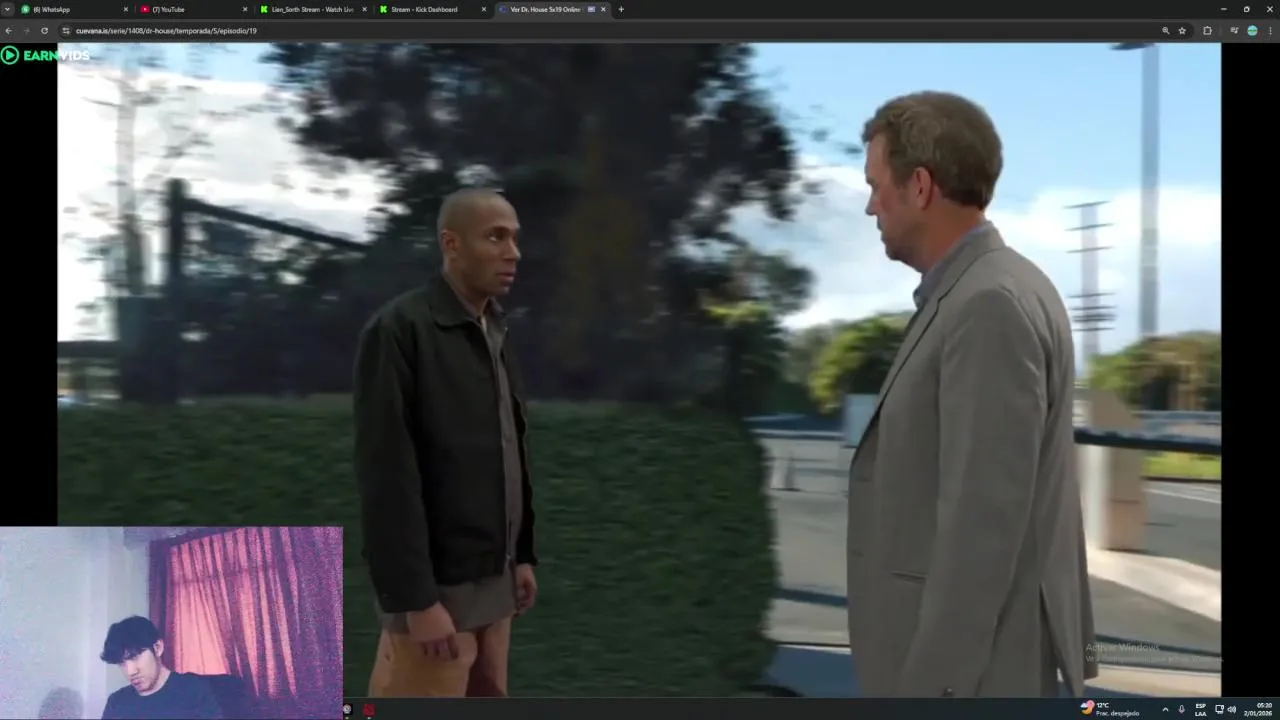
Task: Reload the cuevana page
Action: point(44,31)
